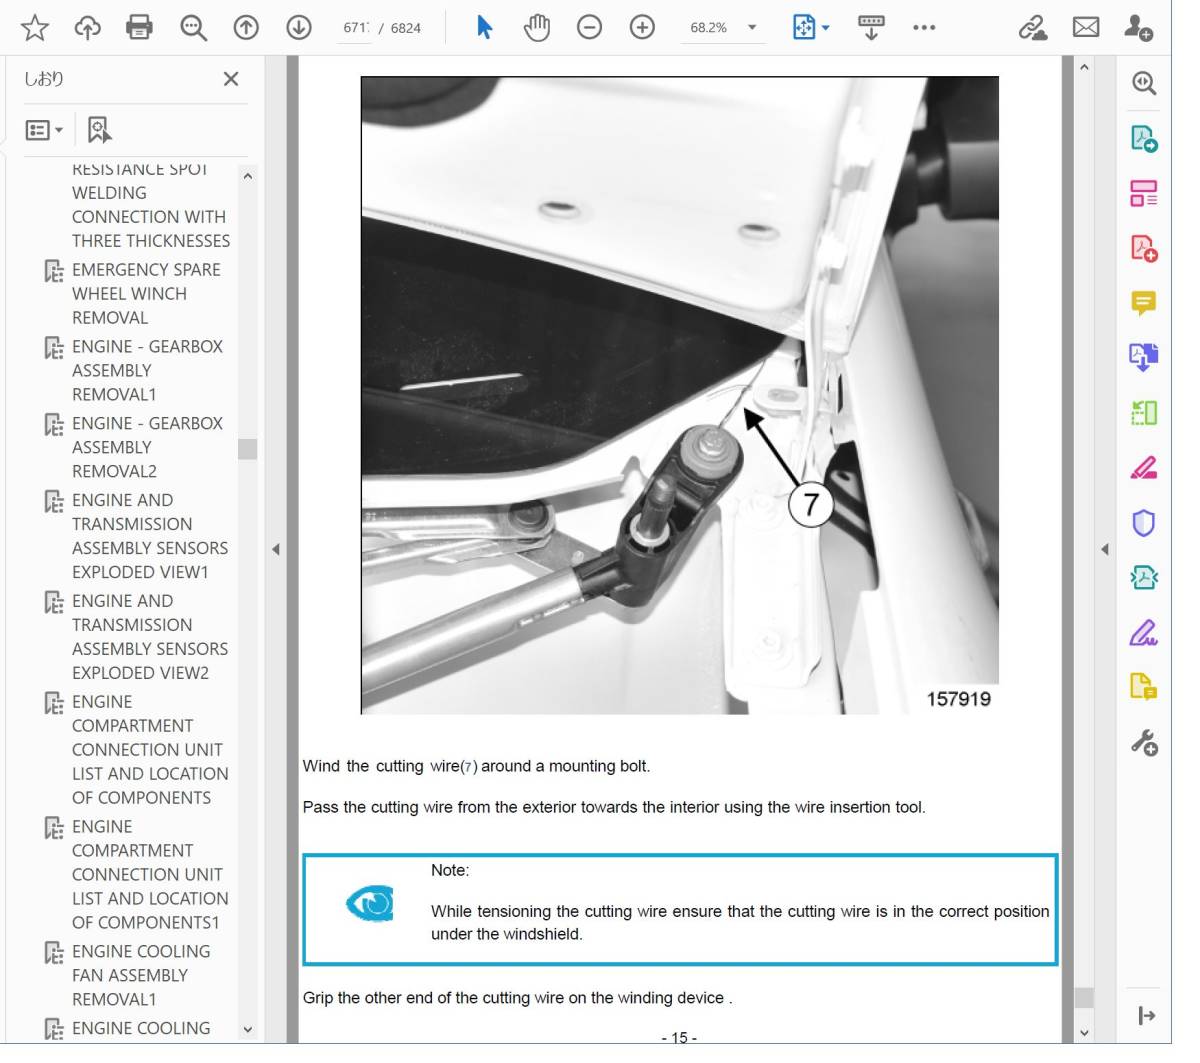The width and height of the screenshot is (1200, 1063).
Task: Open the Compress PDF tool
Action: point(1144,577)
